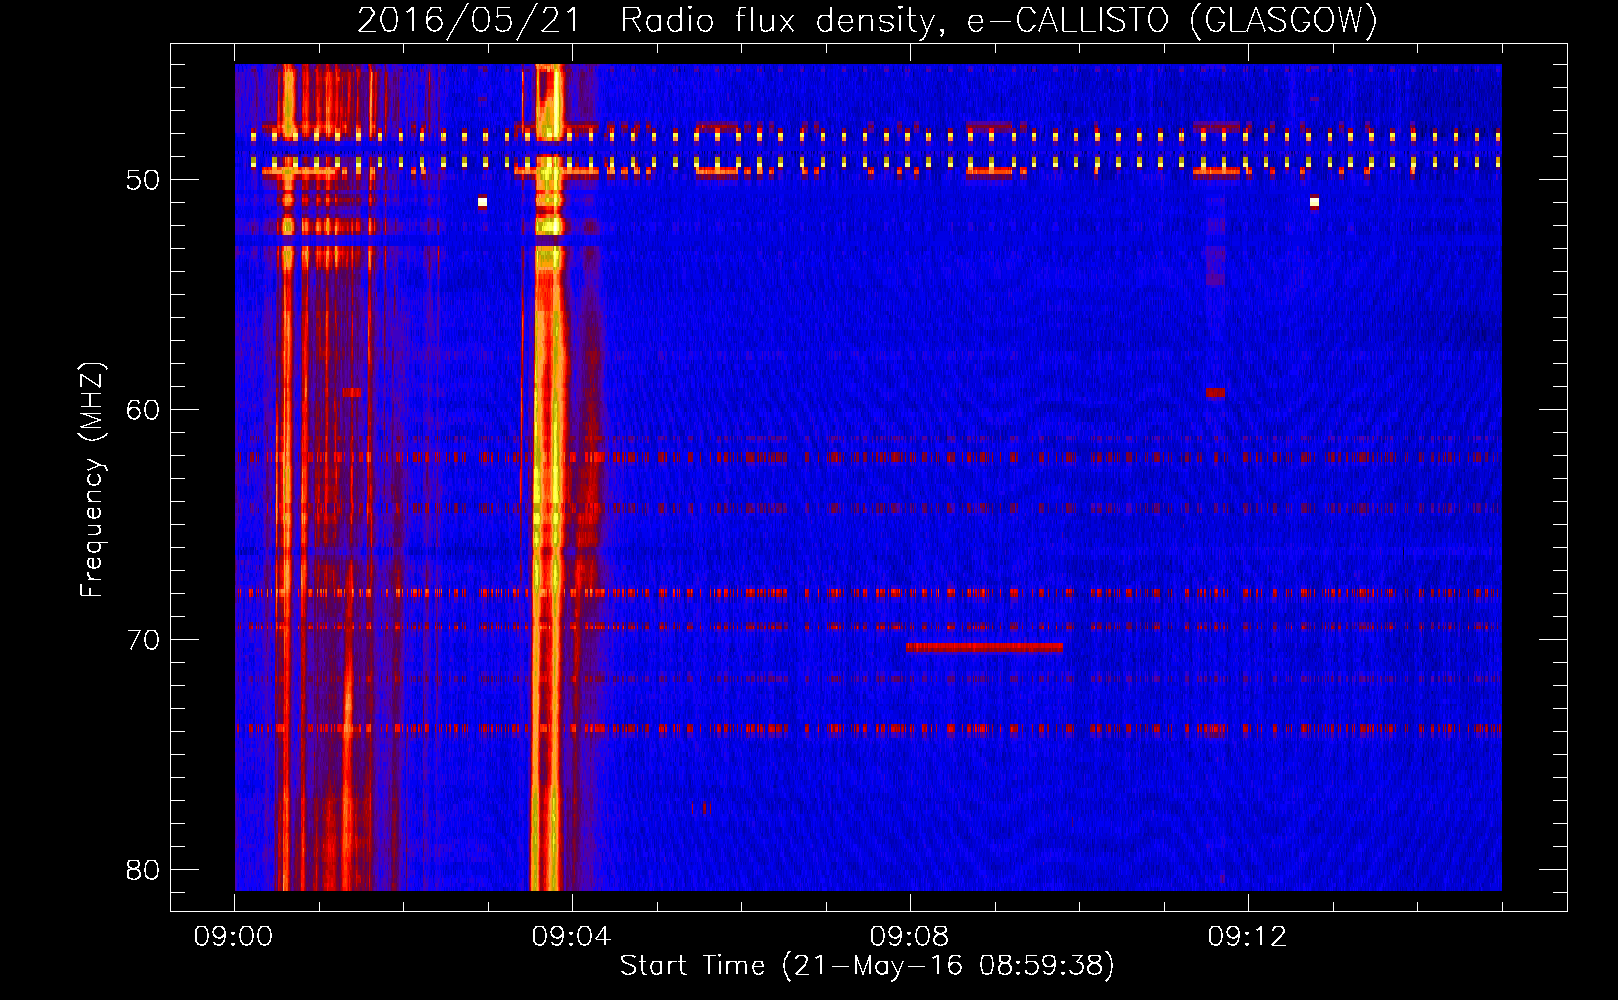Click the white spot near 51 MHz after 09:12
The height and width of the screenshot is (1000, 1618).
1314,202
